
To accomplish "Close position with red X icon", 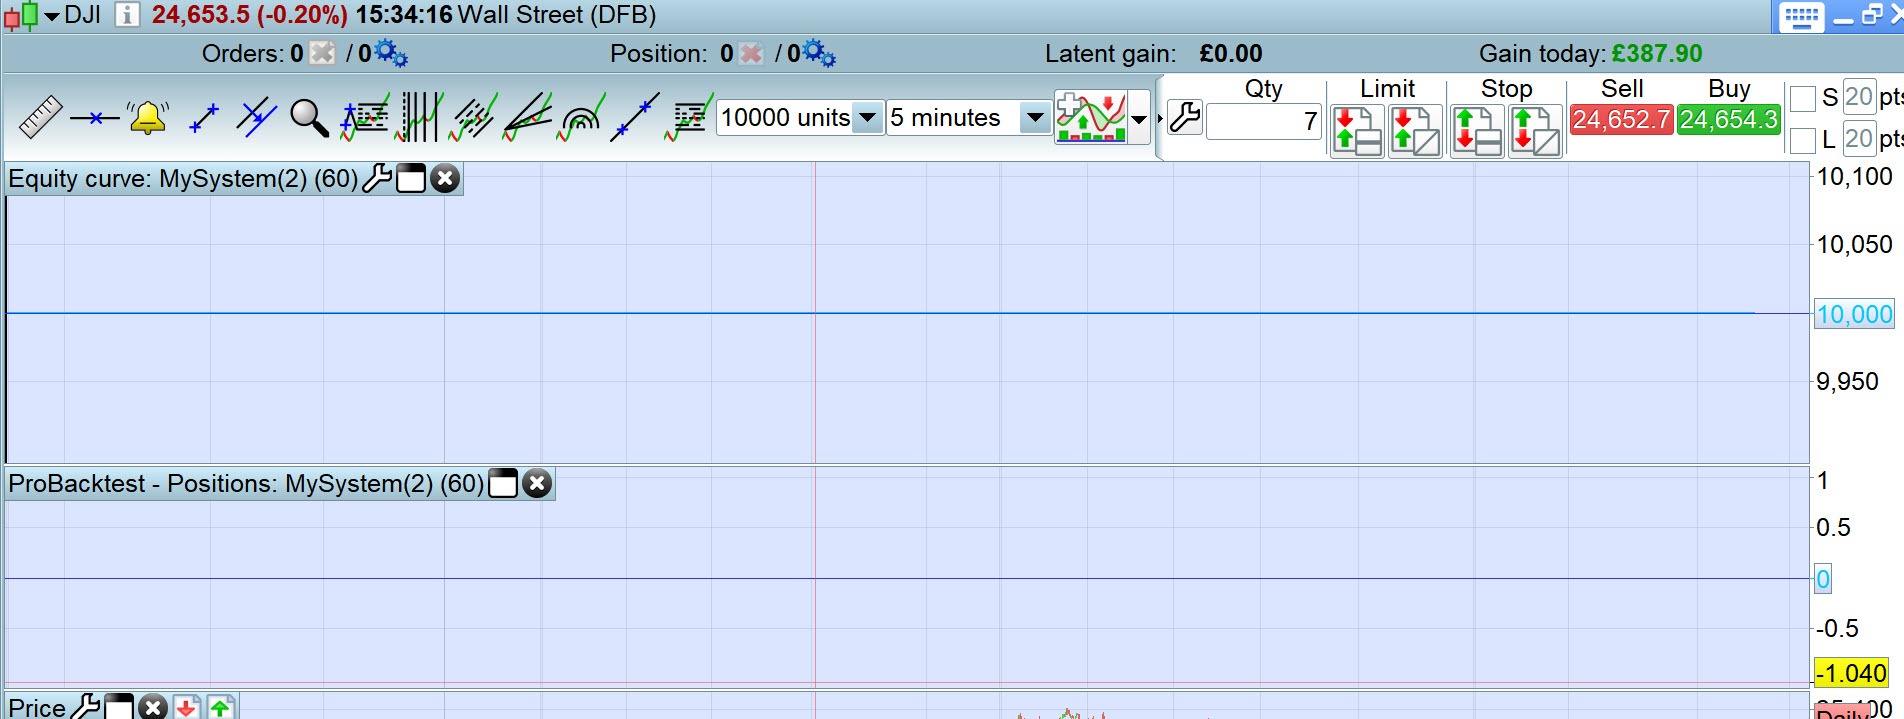I will pos(752,53).
